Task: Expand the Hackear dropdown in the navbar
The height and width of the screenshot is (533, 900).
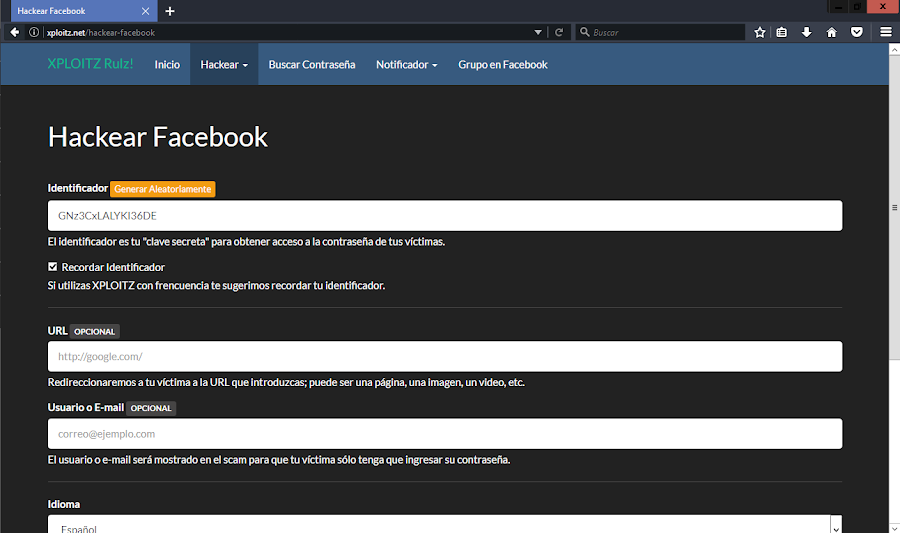Action: coord(224,65)
